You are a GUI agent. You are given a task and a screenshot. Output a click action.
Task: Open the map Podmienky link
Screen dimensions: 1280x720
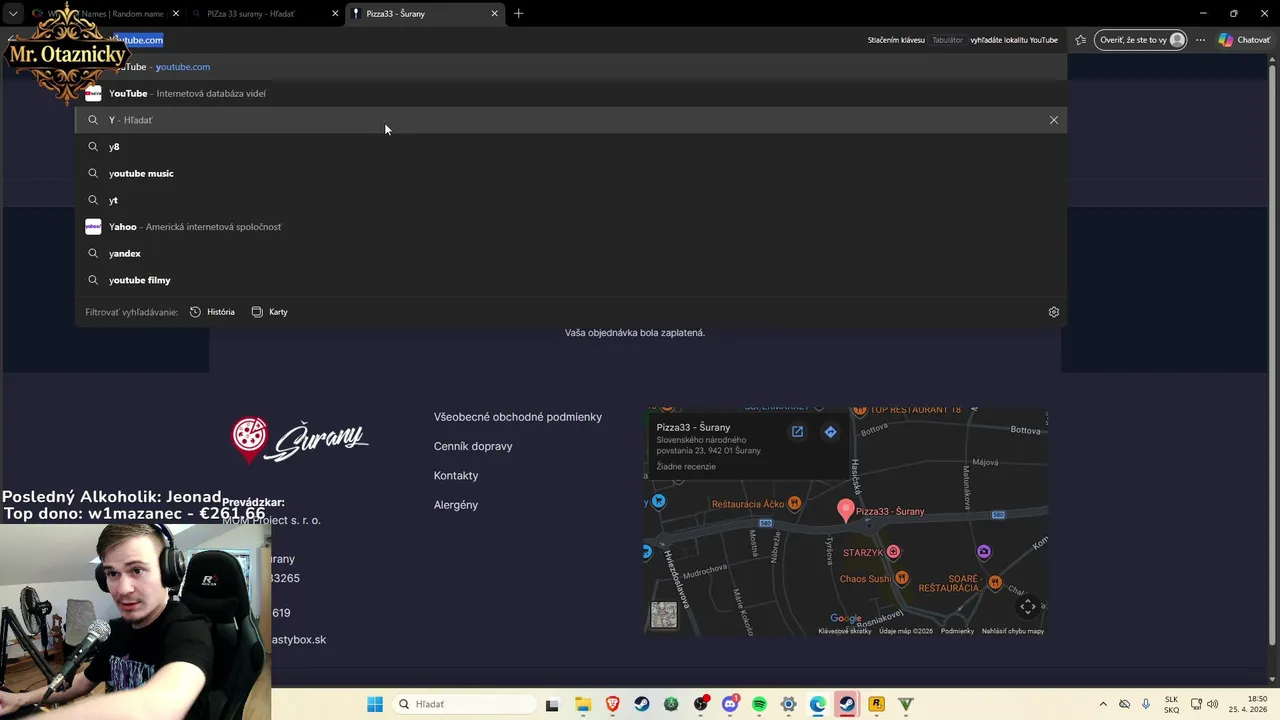point(957,631)
